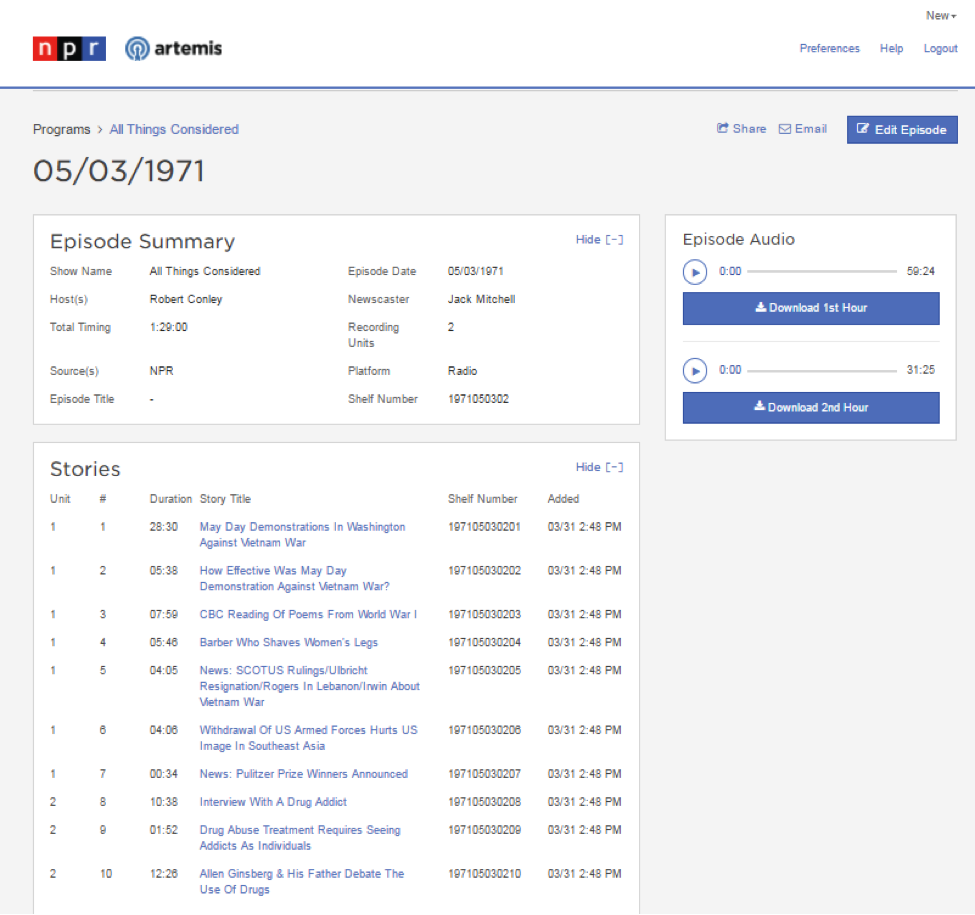Download 1st Hour audio file
The width and height of the screenshot is (975, 915).
[x=811, y=308]
